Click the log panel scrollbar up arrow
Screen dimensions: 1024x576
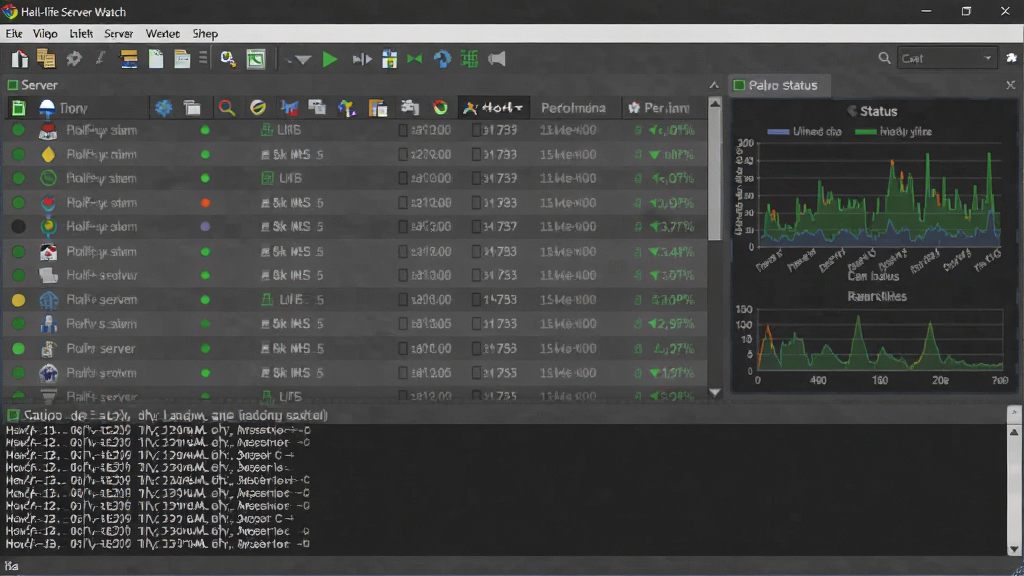click(1014, 432)
